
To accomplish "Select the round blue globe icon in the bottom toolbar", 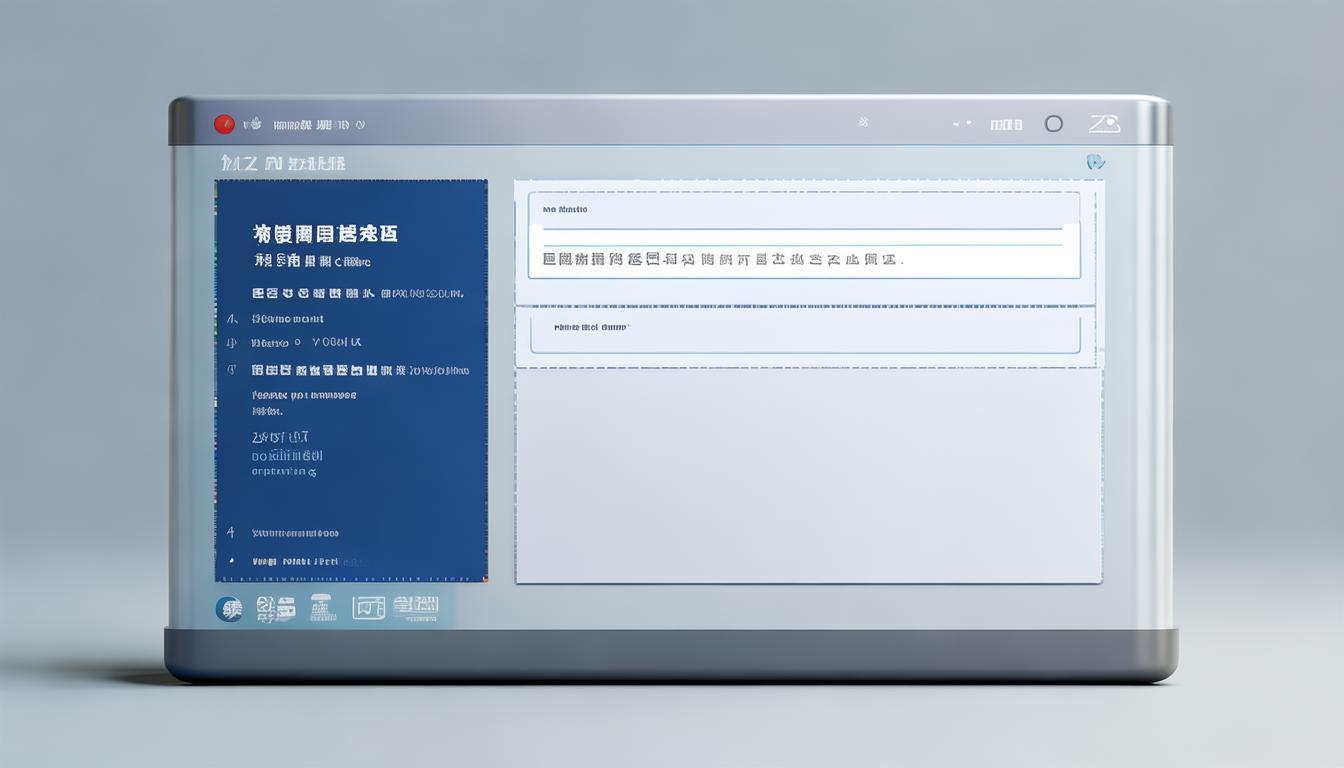I will (x=229, y=608).
